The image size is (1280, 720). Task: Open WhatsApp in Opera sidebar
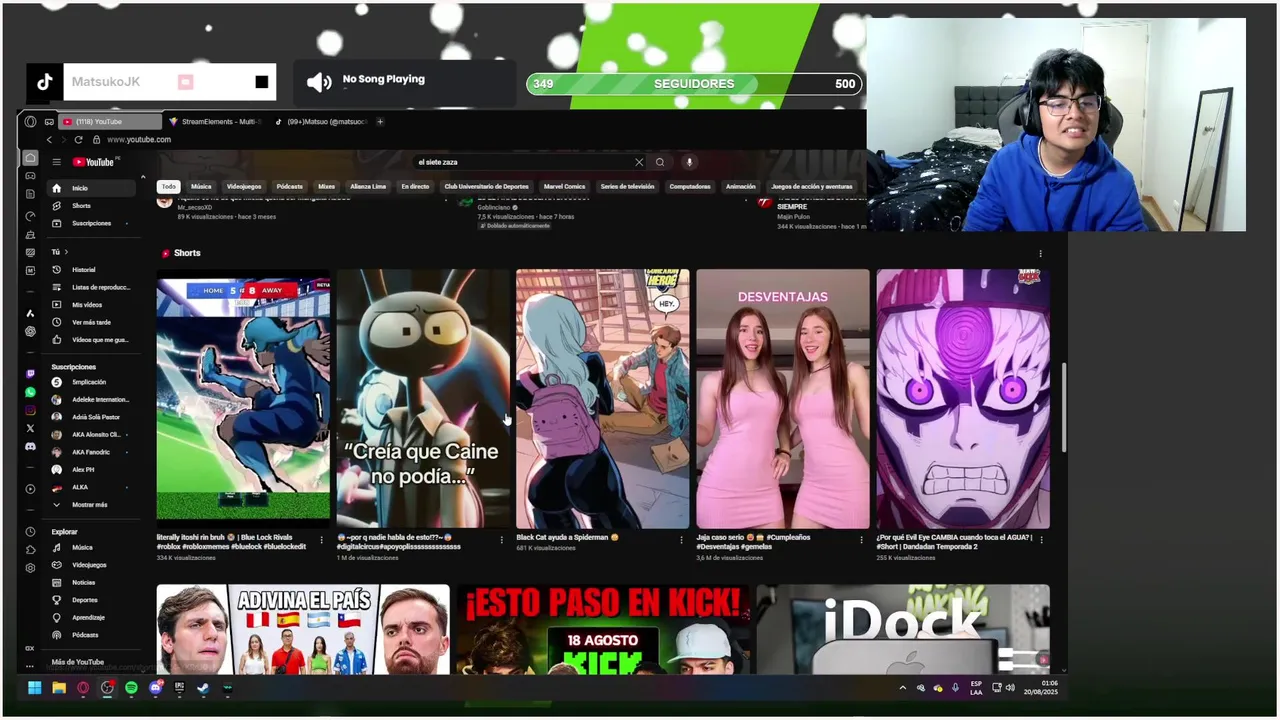30,392
